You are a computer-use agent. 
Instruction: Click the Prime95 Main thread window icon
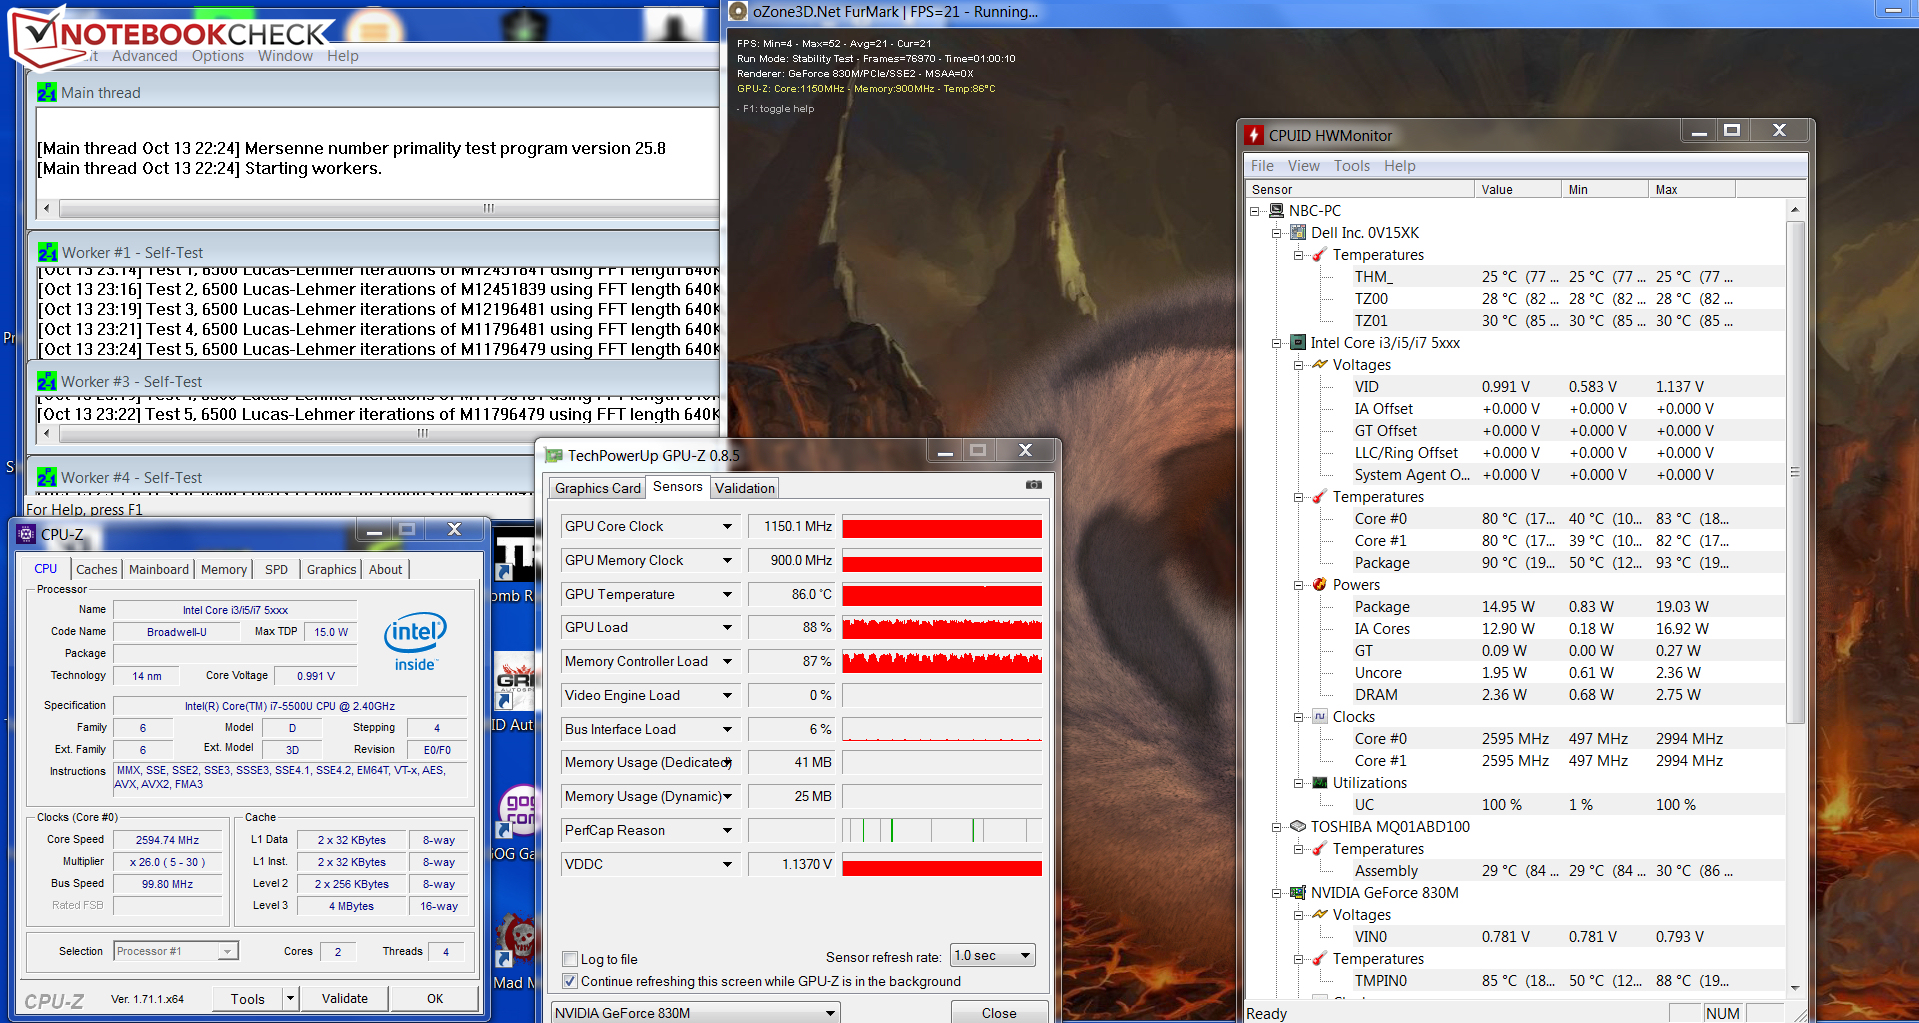[x=47, y=92]
